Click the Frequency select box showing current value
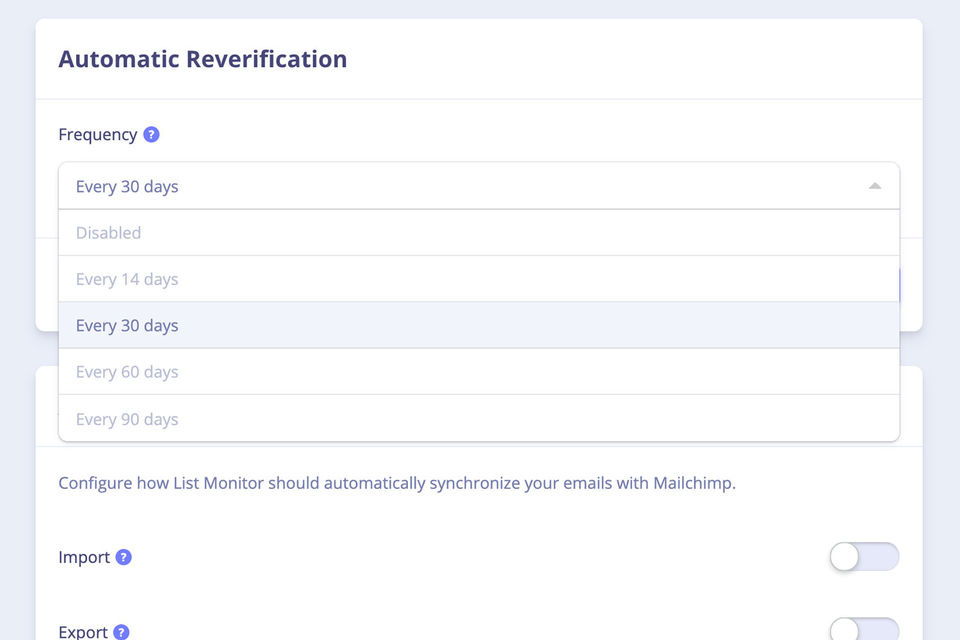 coord(478,186)
